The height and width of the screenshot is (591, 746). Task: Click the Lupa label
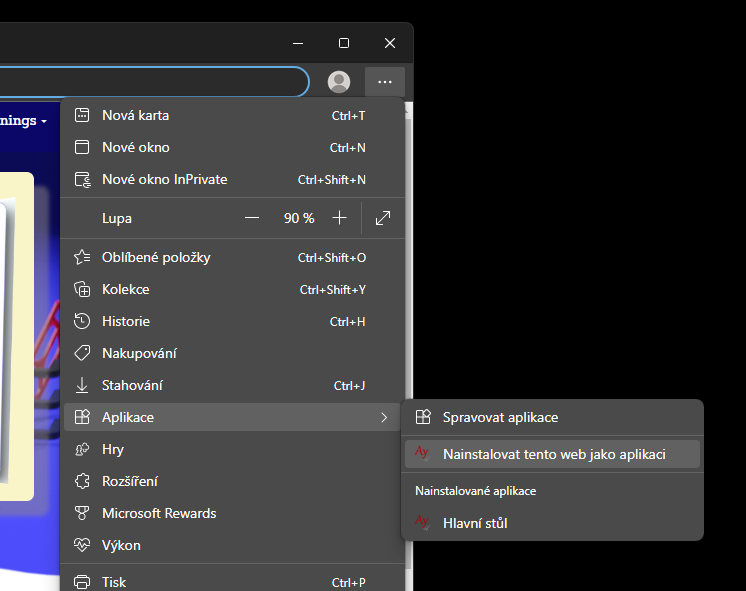click(117, 218)
